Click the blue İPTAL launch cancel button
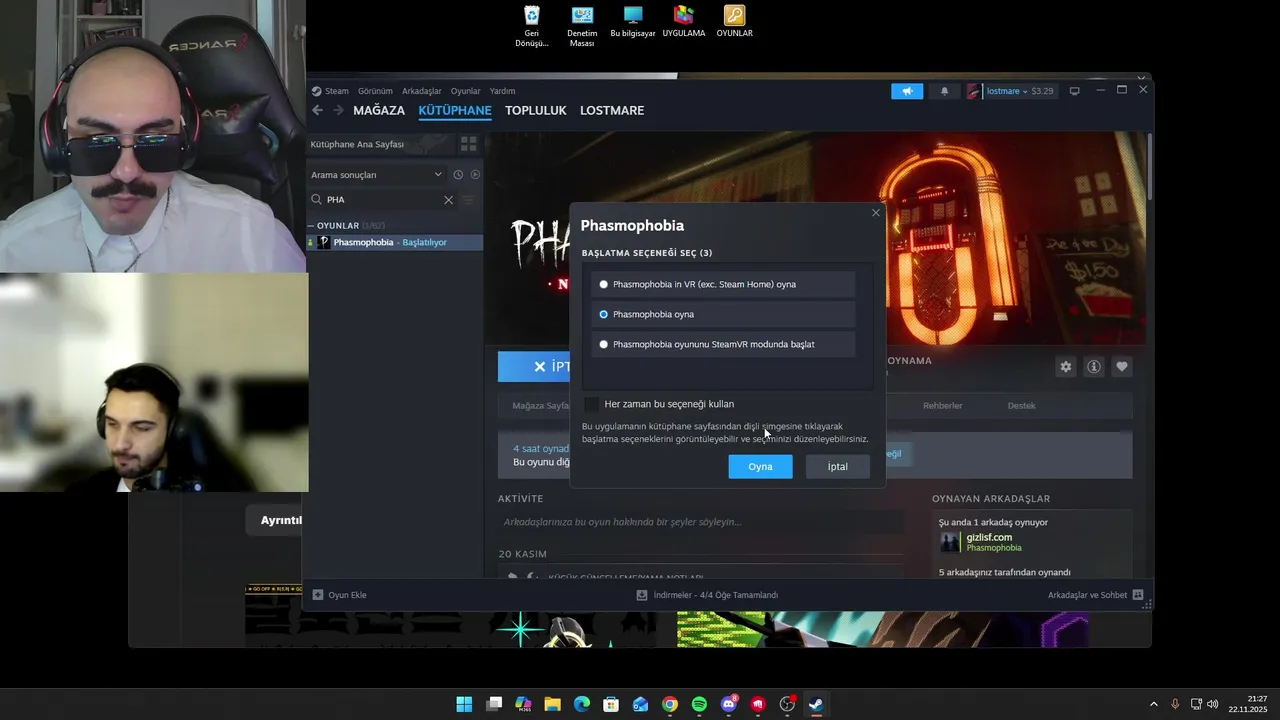The width and height of the screenshot is (1280, 720). (534, 367)
